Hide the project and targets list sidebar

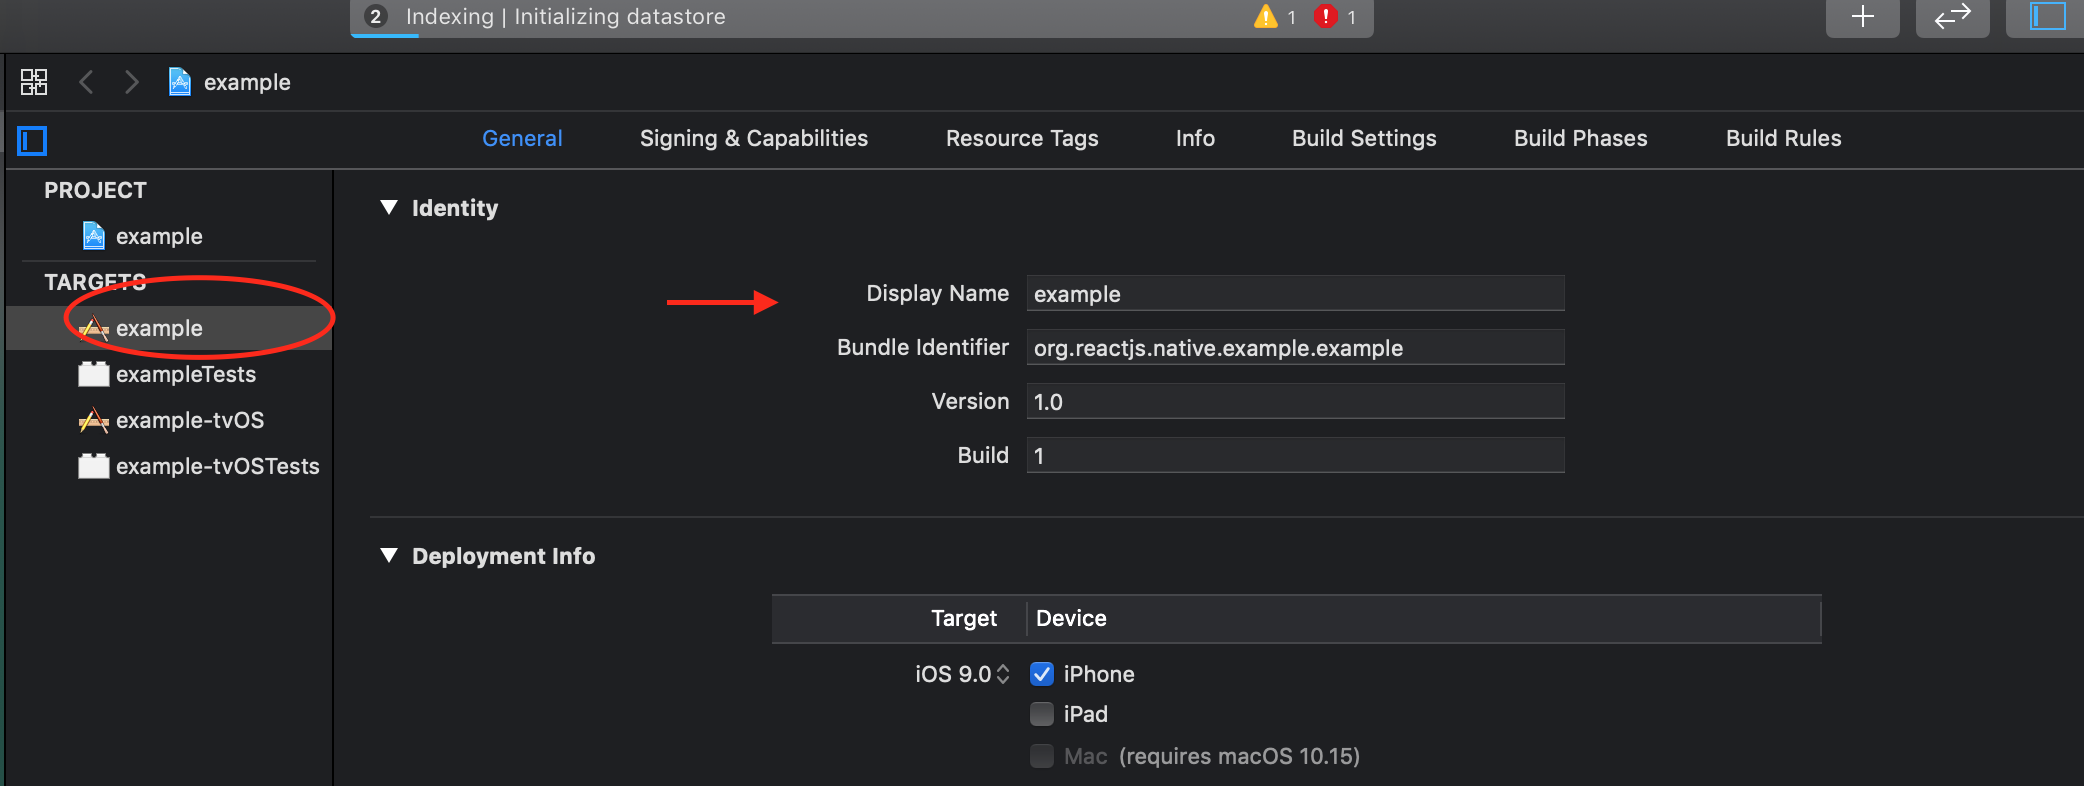33,140
